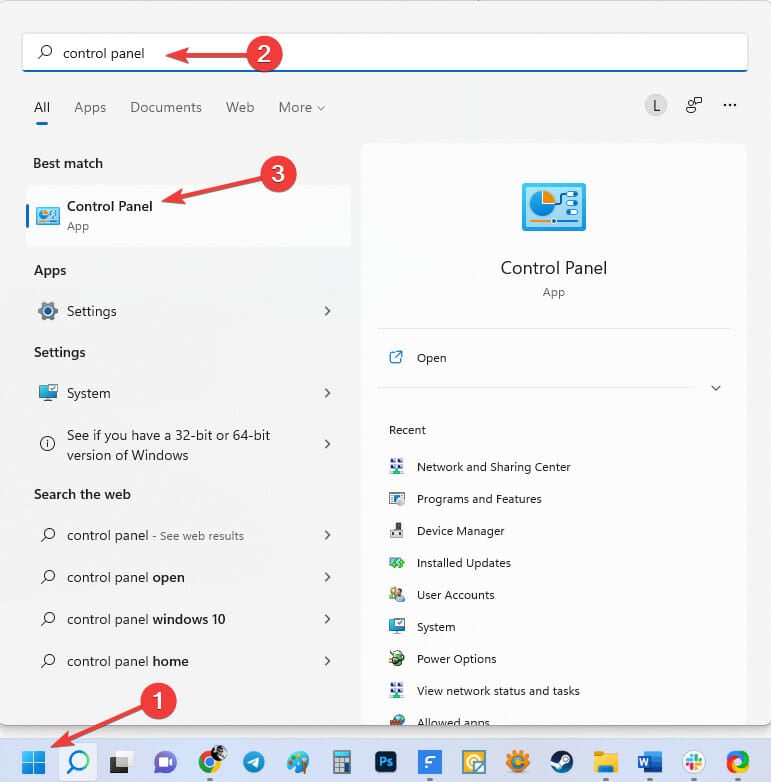771x782 pixels.
Task: Expand arrow beside 'control panel windows 10'
Action: pos(327,619)
